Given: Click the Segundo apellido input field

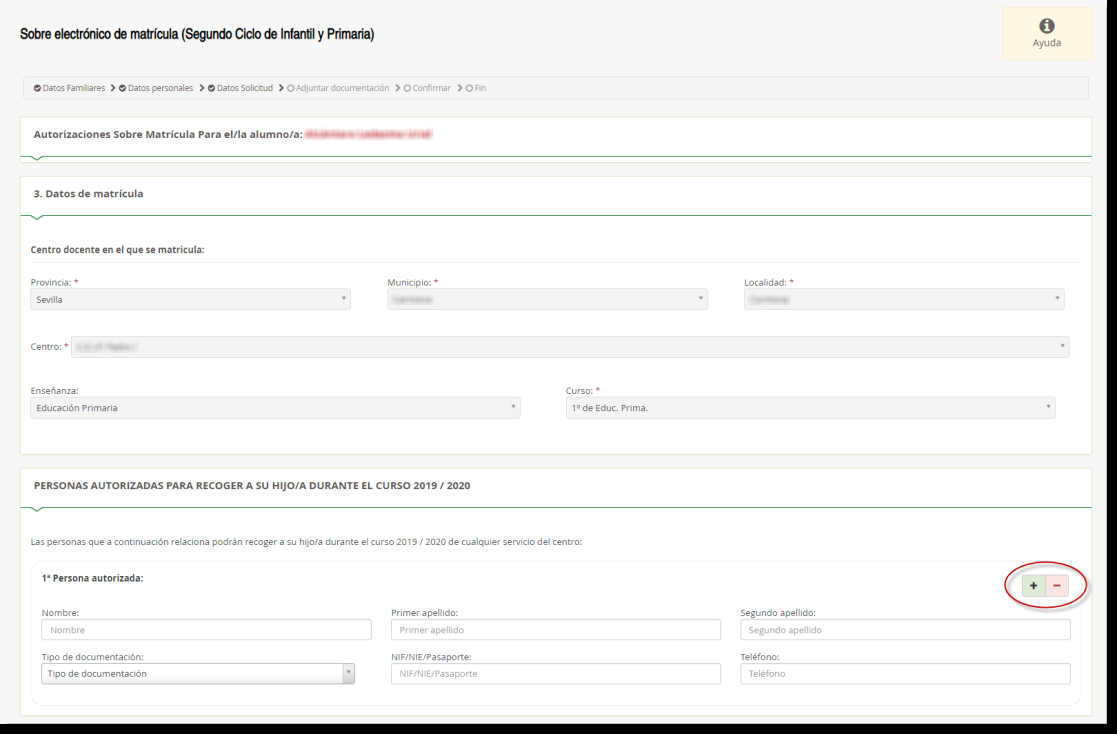Looking at the screenshot, I should pos(905,630).
